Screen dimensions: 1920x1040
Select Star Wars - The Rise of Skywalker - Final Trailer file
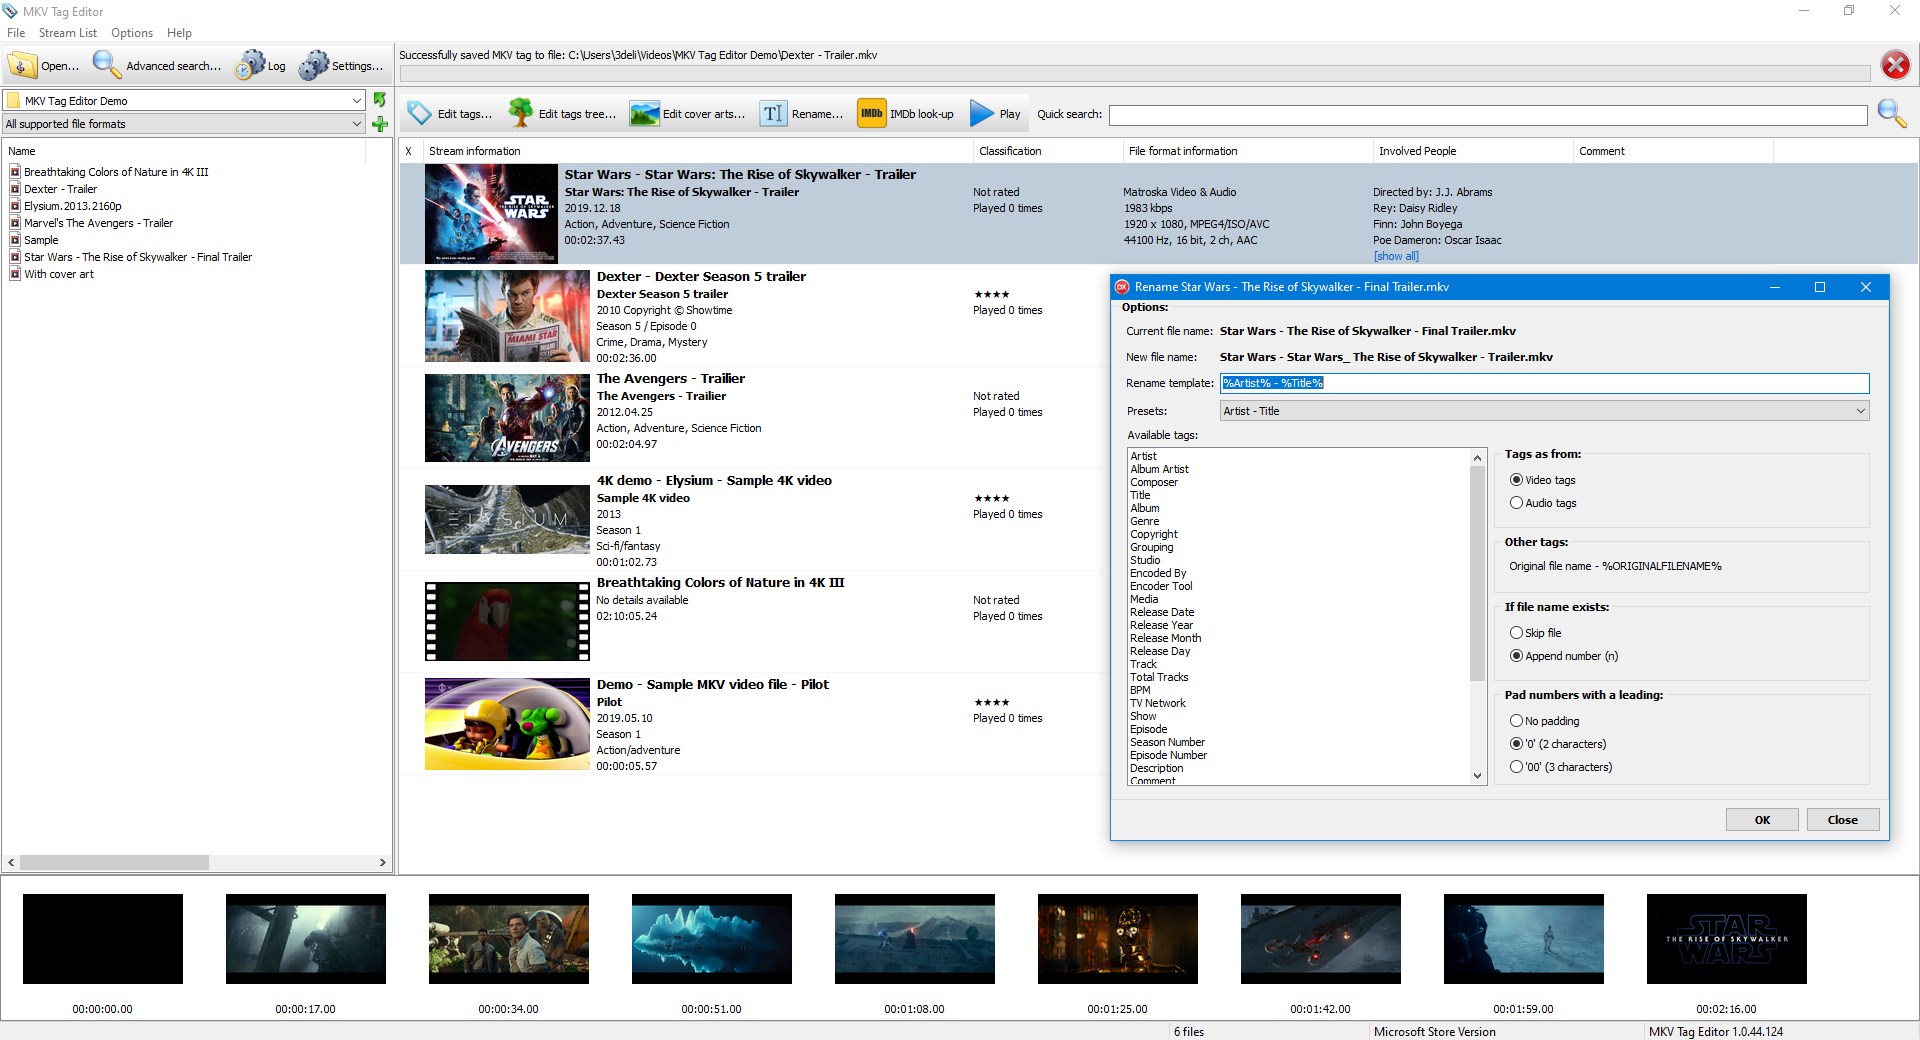(x=138, y=257)
